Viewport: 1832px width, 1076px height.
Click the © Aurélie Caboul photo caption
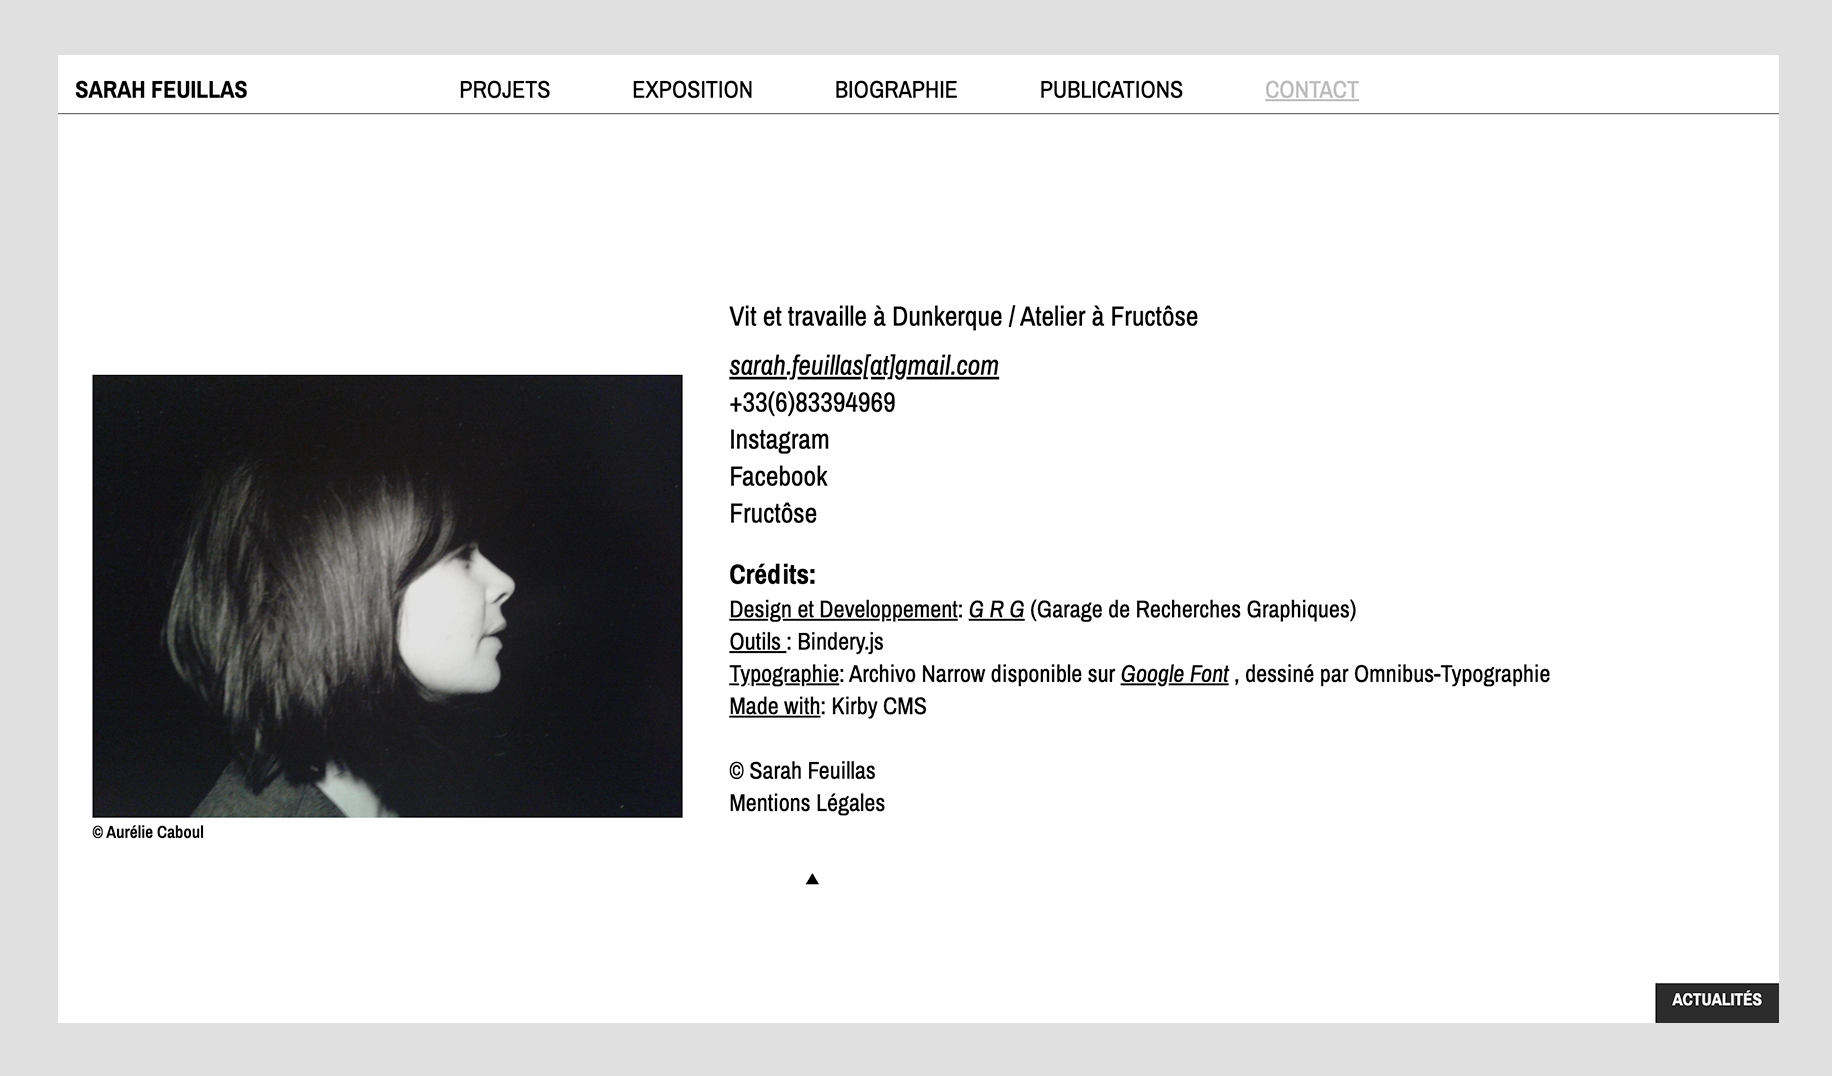point(148,832)
